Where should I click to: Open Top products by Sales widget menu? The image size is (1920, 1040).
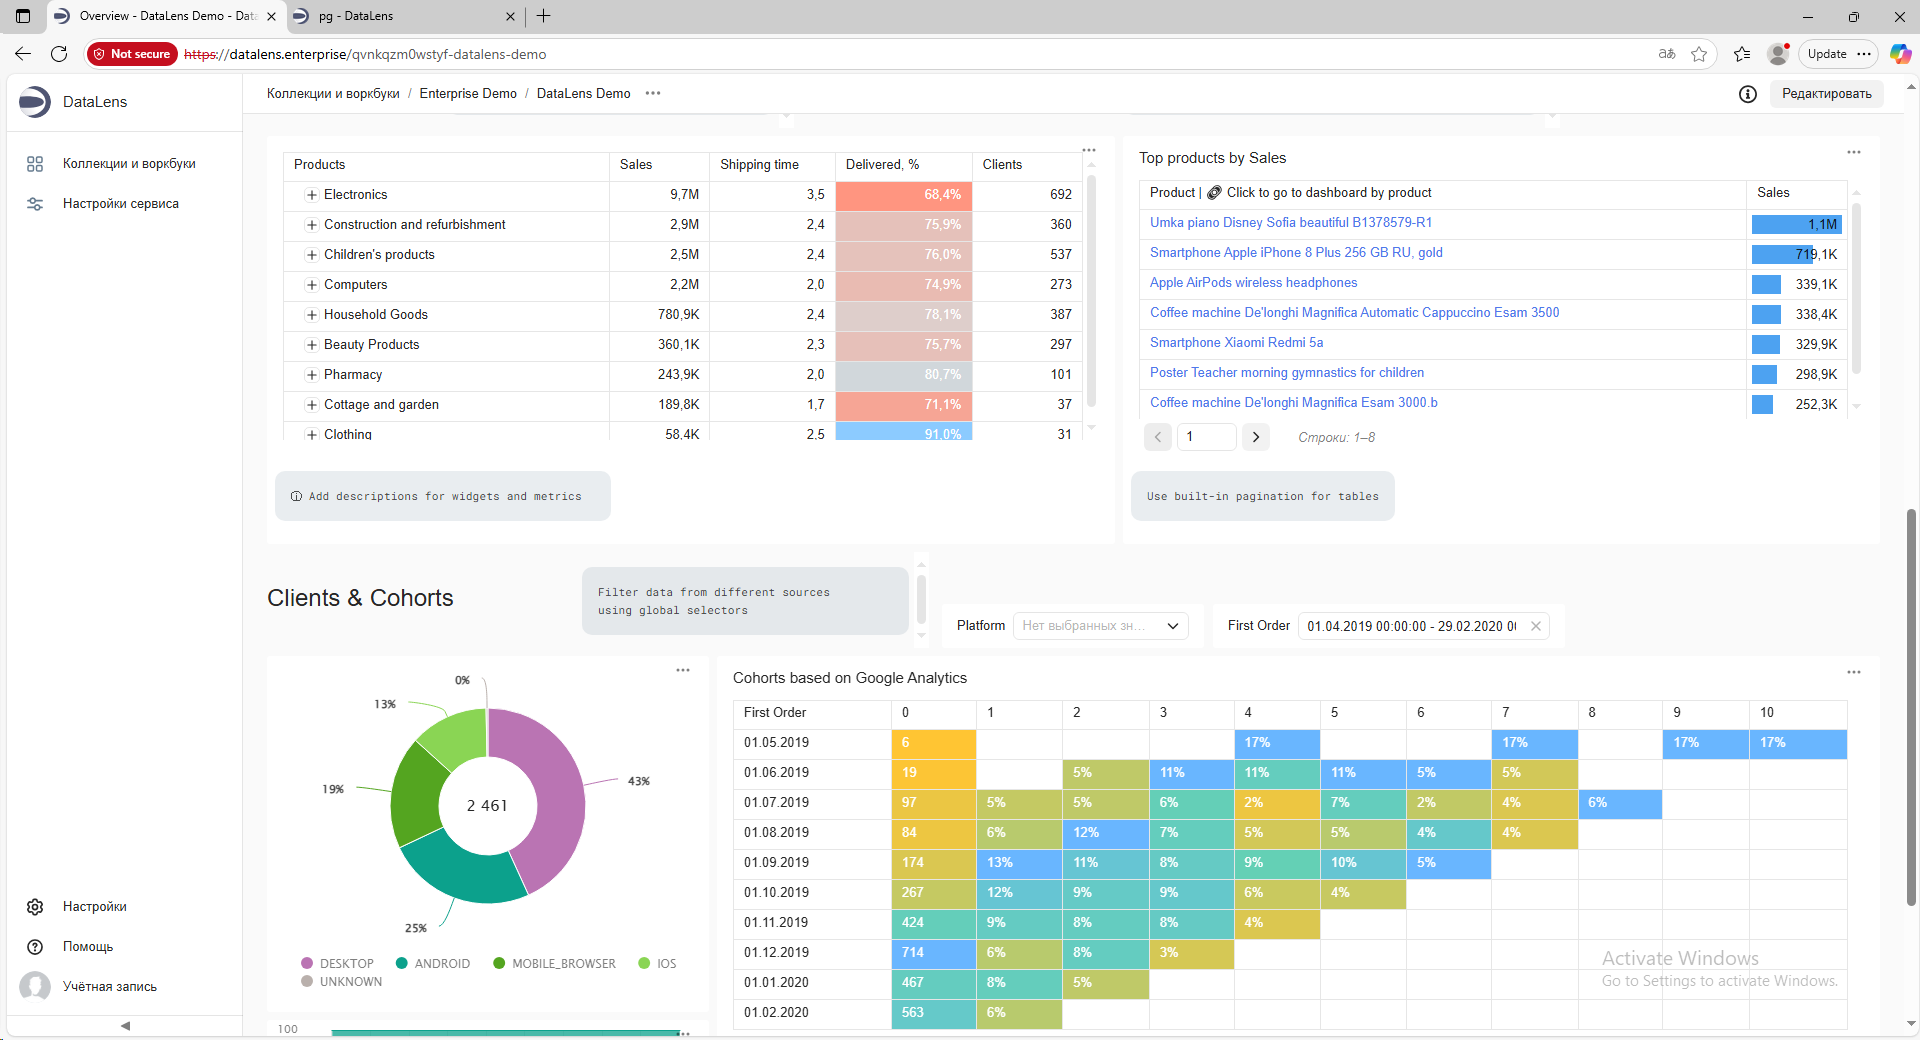tap(1853, 153)
